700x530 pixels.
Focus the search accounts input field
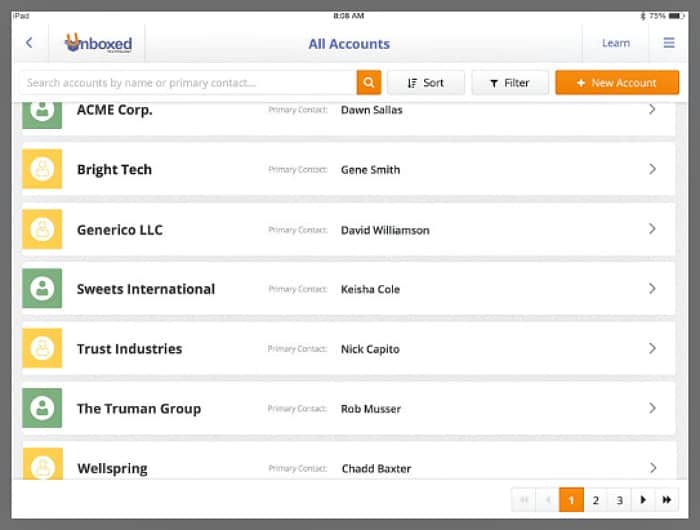pyautogui.click(x=187, y=83)
